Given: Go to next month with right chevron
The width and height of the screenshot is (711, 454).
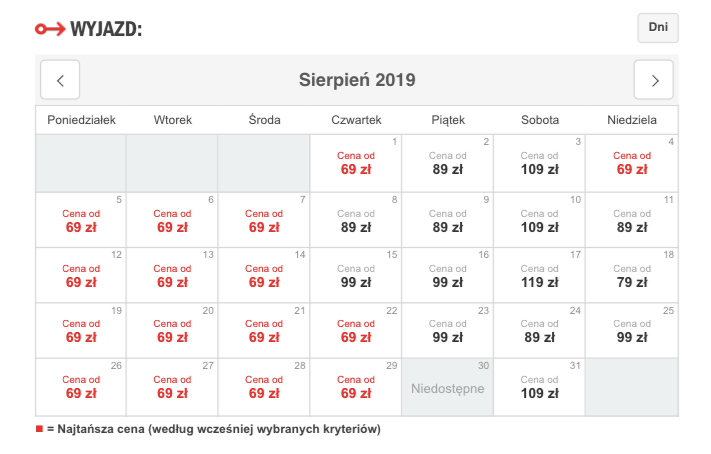Looking at the screenshot, I should [654, 80].
